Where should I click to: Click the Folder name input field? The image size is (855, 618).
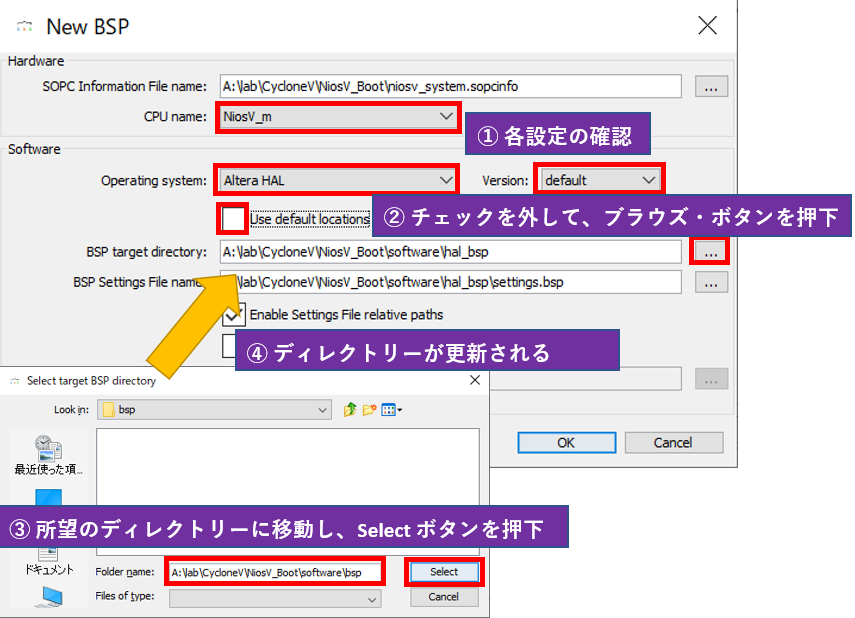coord(275,573)
